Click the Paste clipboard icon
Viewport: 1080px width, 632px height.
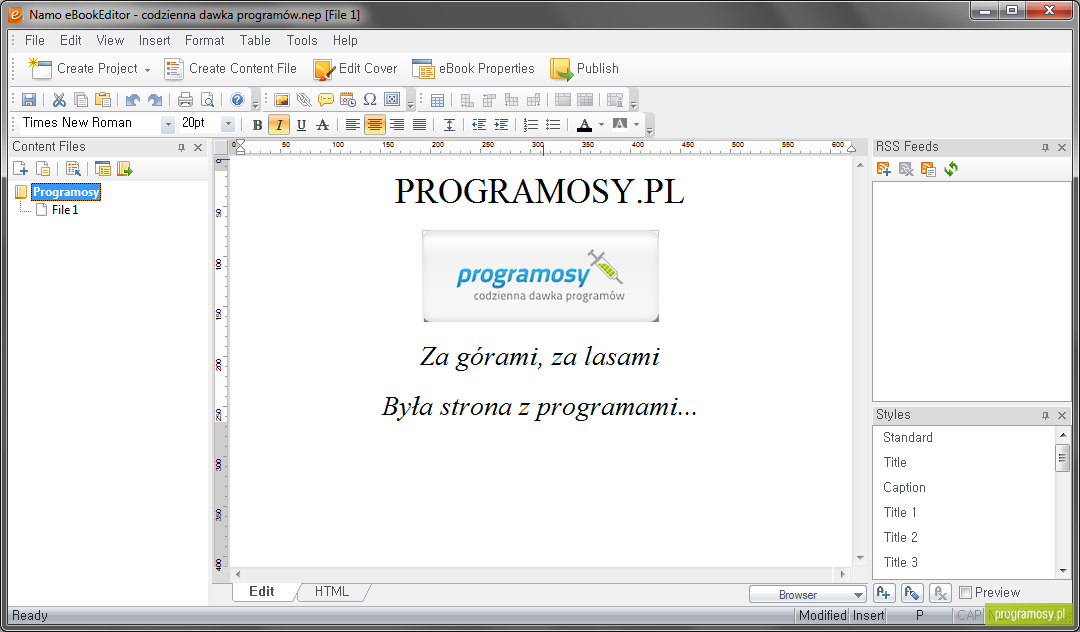coord(103,100)
